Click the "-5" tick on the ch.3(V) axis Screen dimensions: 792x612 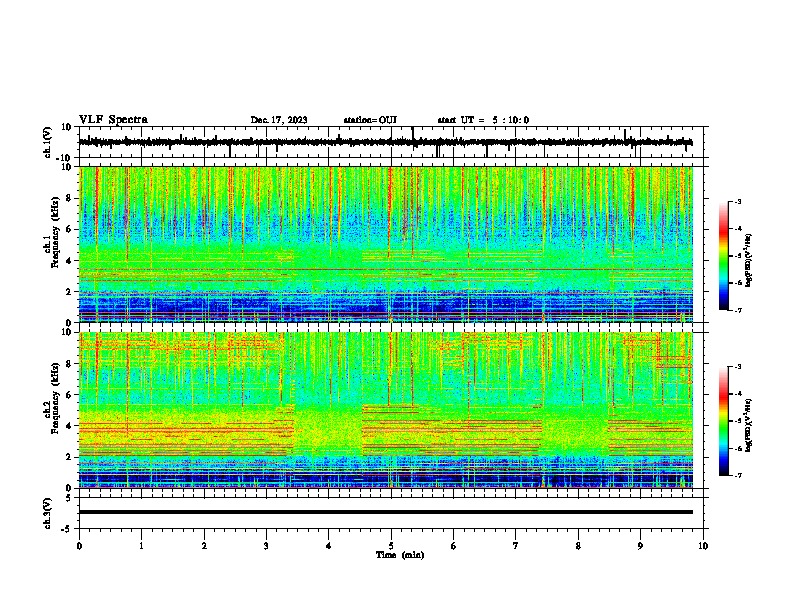click(x=67, y=529)
